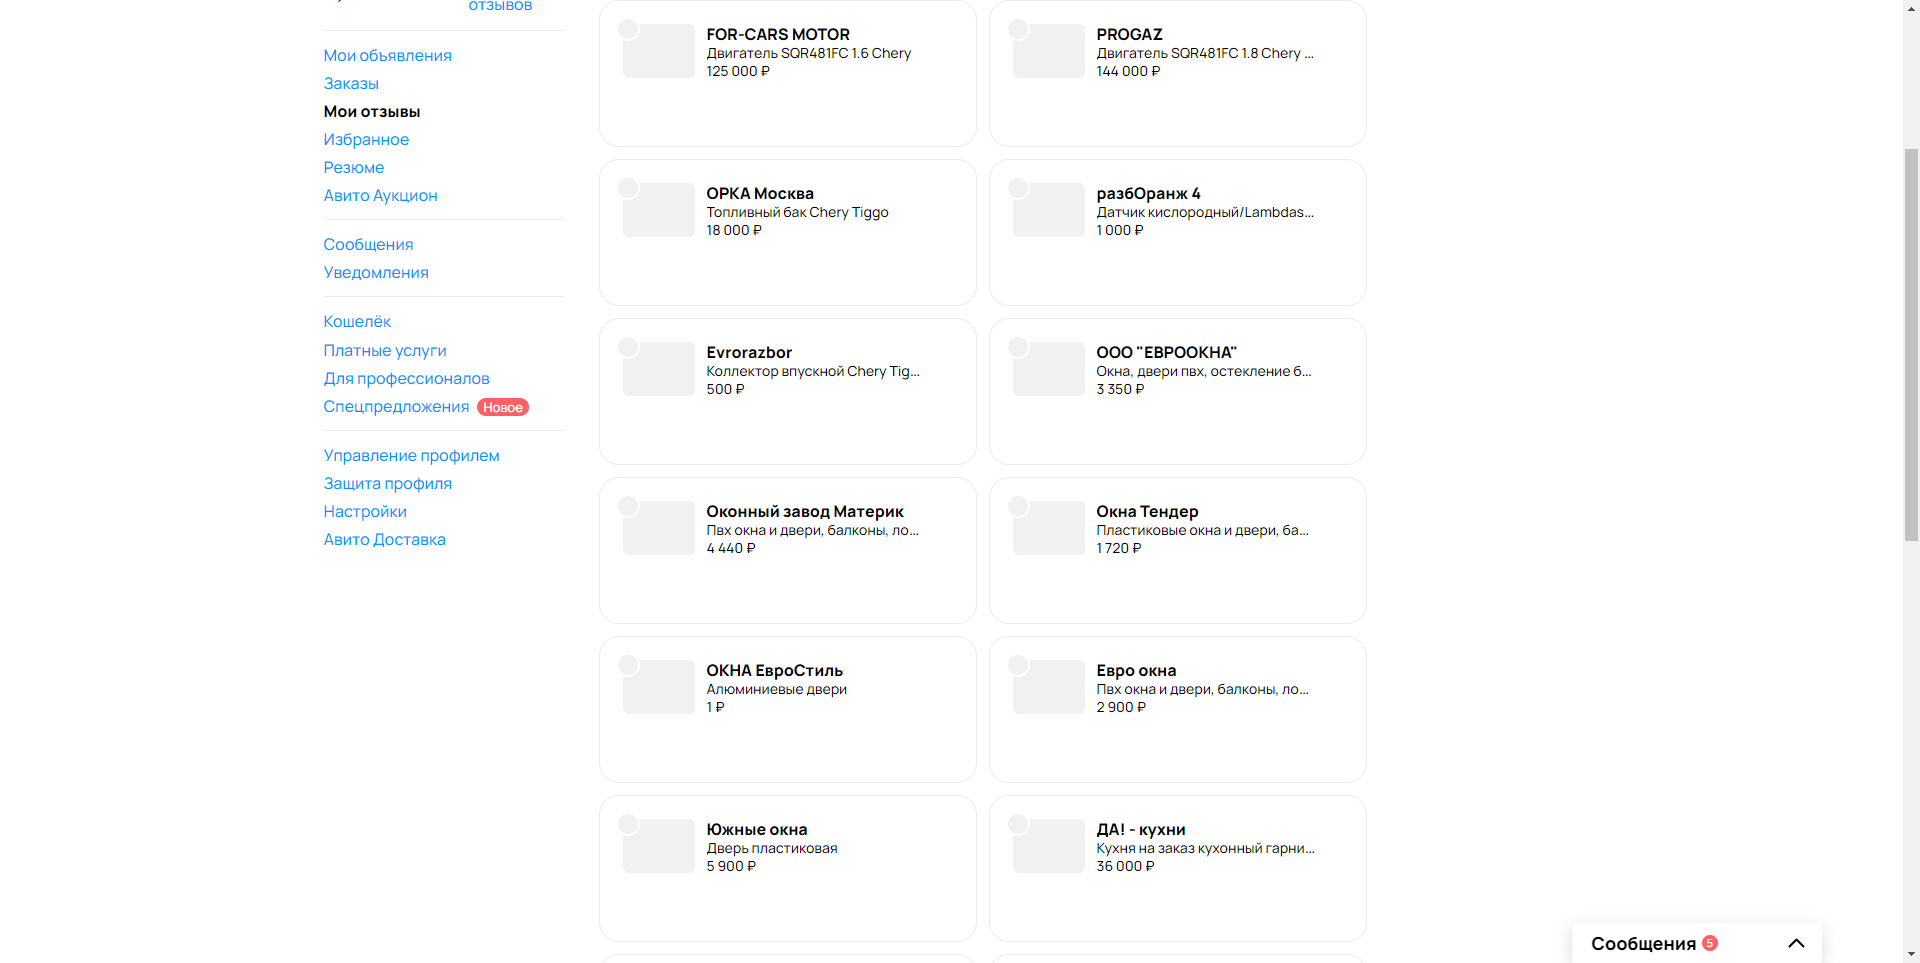Open ОРКА Москва item thumbnail
The width and height of the screenshot is (1920, 963).
click(x=659, y=210)
